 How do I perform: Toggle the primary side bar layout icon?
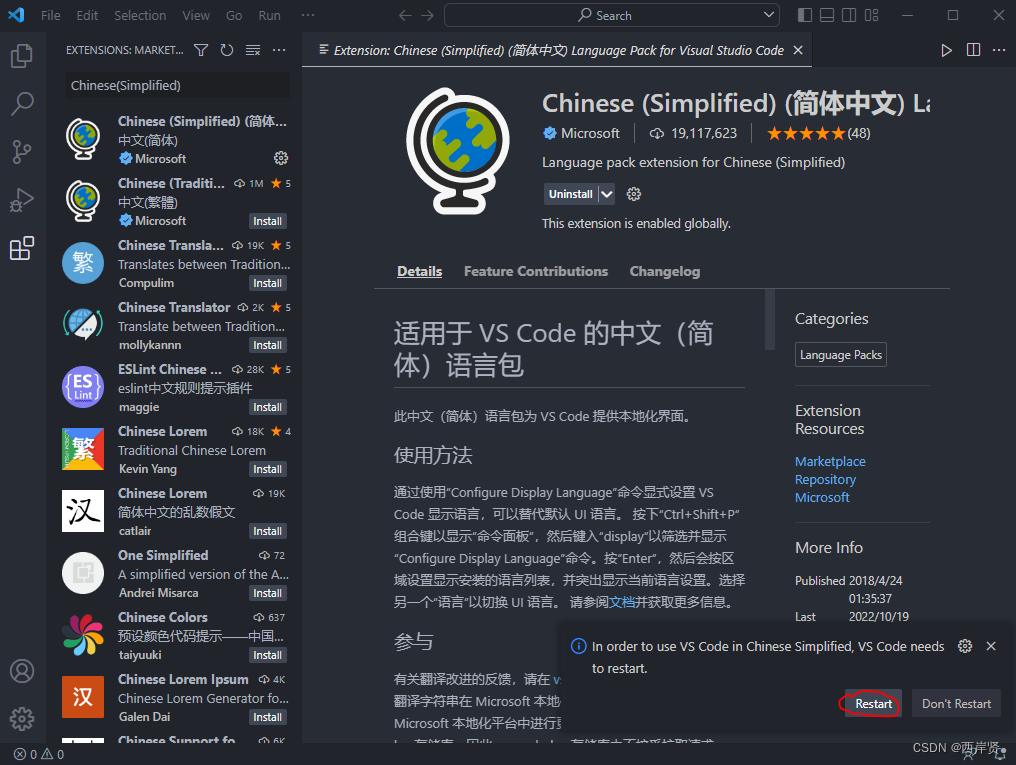(x=805, y=16)
